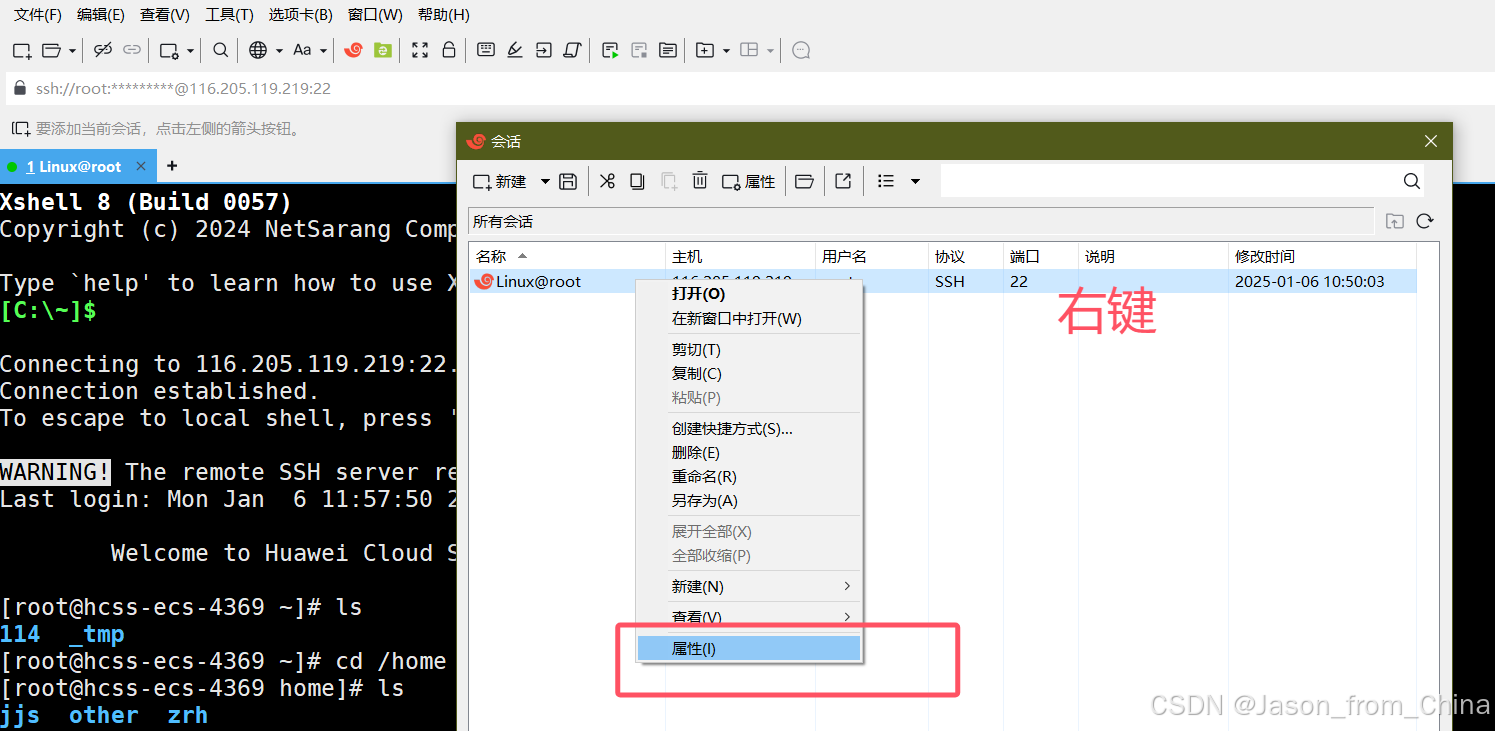Click the 新建 button in Sessions dialog
The image size is (1495, 731).
[x=501, y=181]
